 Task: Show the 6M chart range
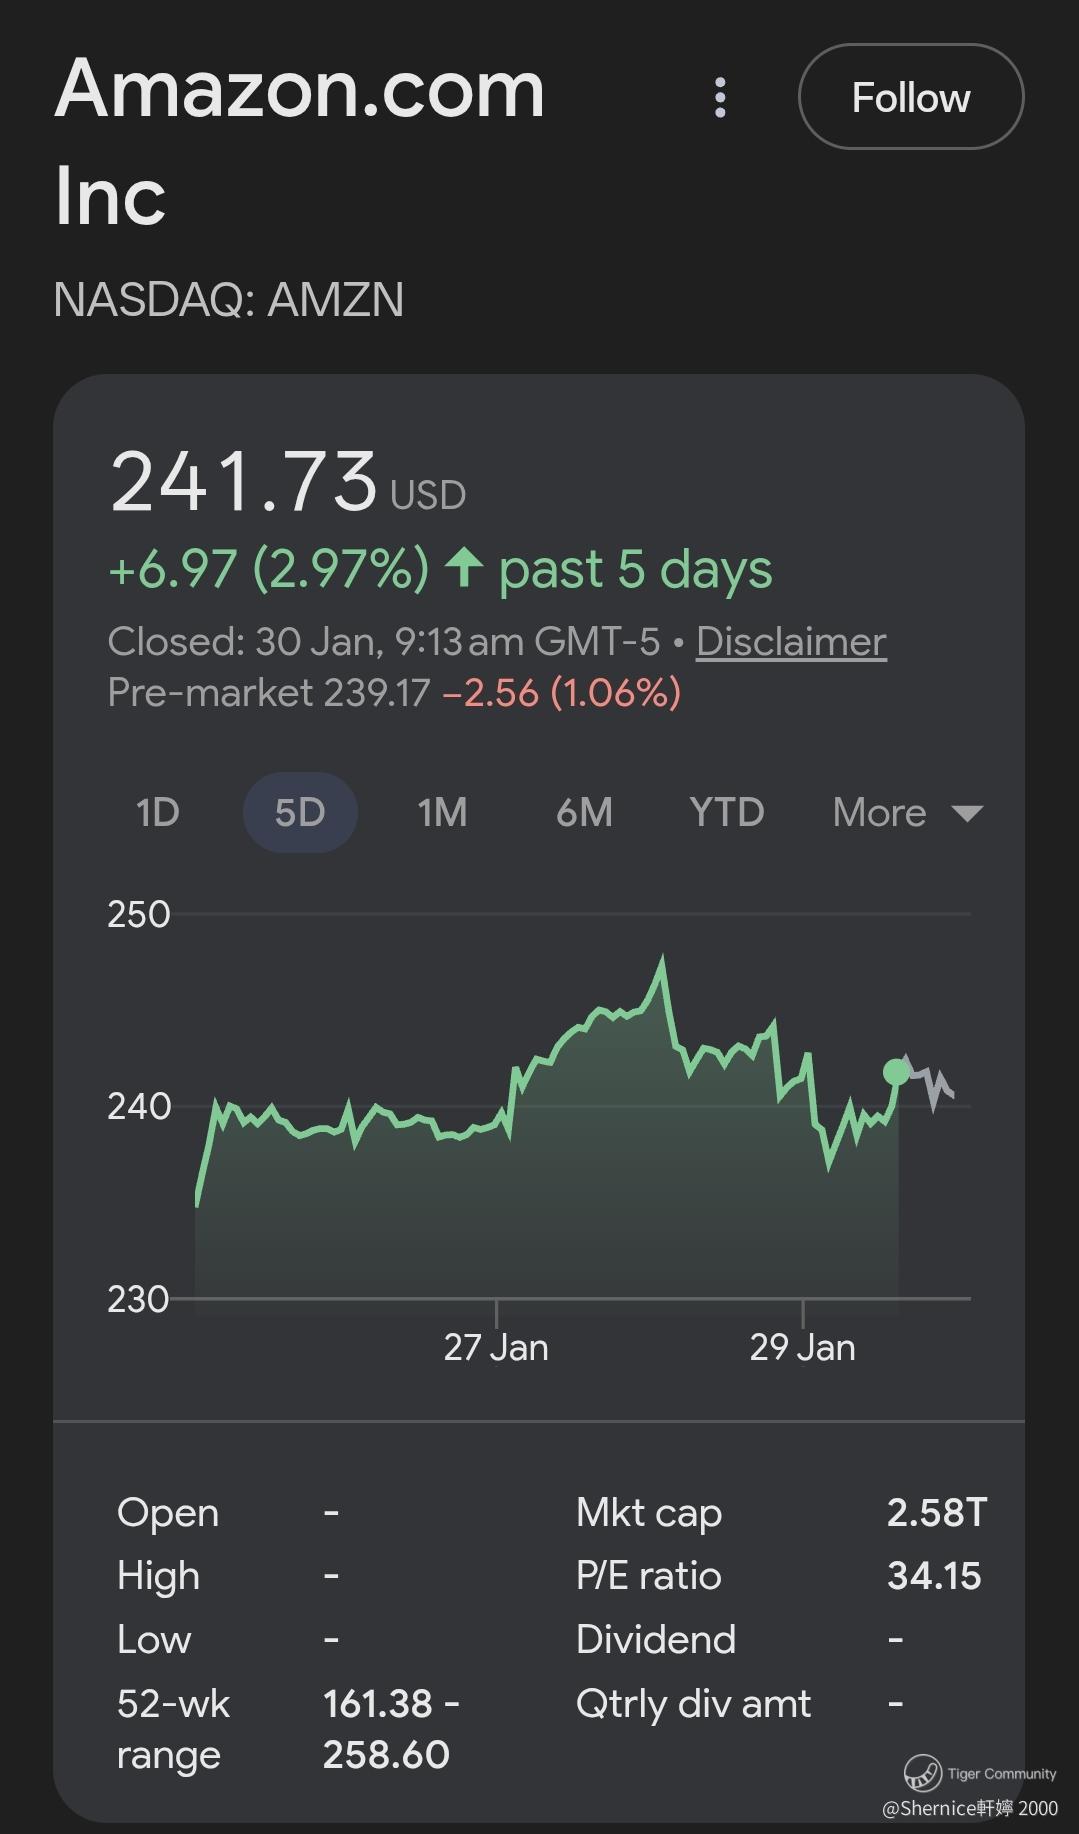pyautogui.click(x=584, y=813)
